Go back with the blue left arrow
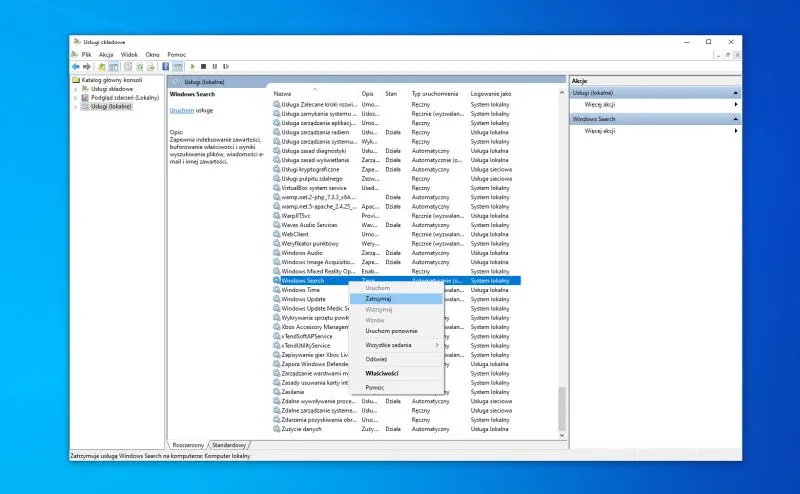 pos(76,67)
